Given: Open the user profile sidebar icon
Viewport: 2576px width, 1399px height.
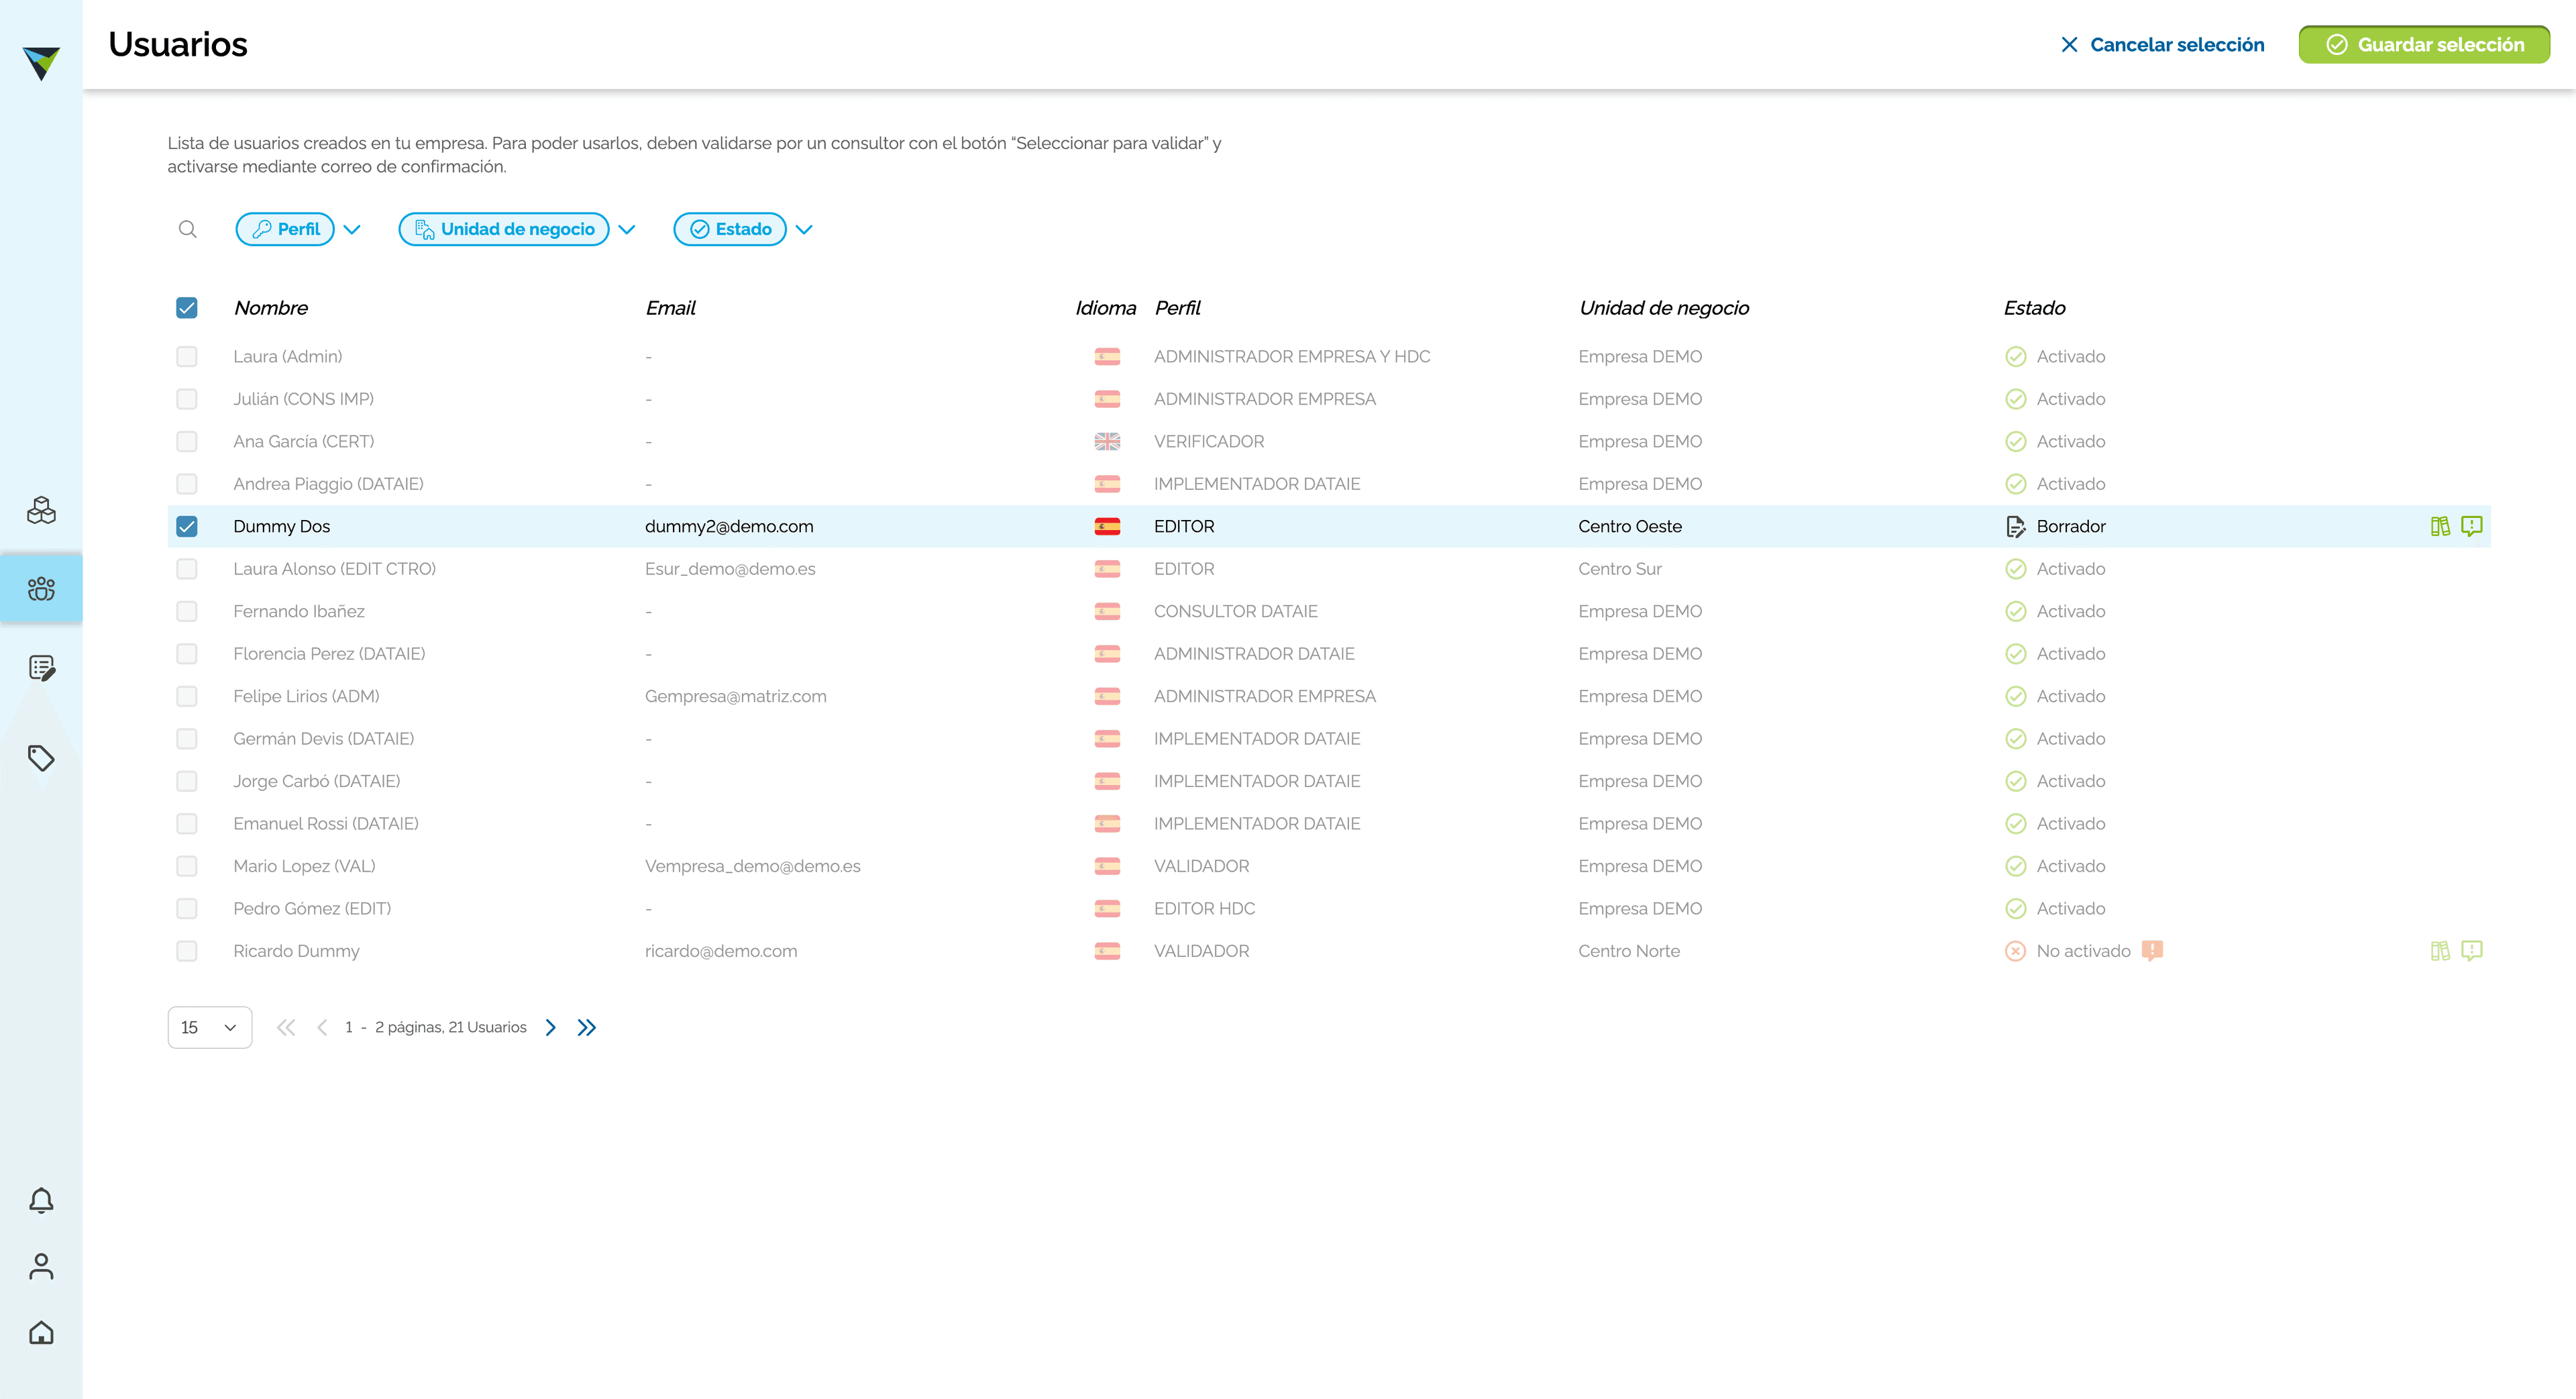Looking at the screenshot, I should coord(41,1266).
